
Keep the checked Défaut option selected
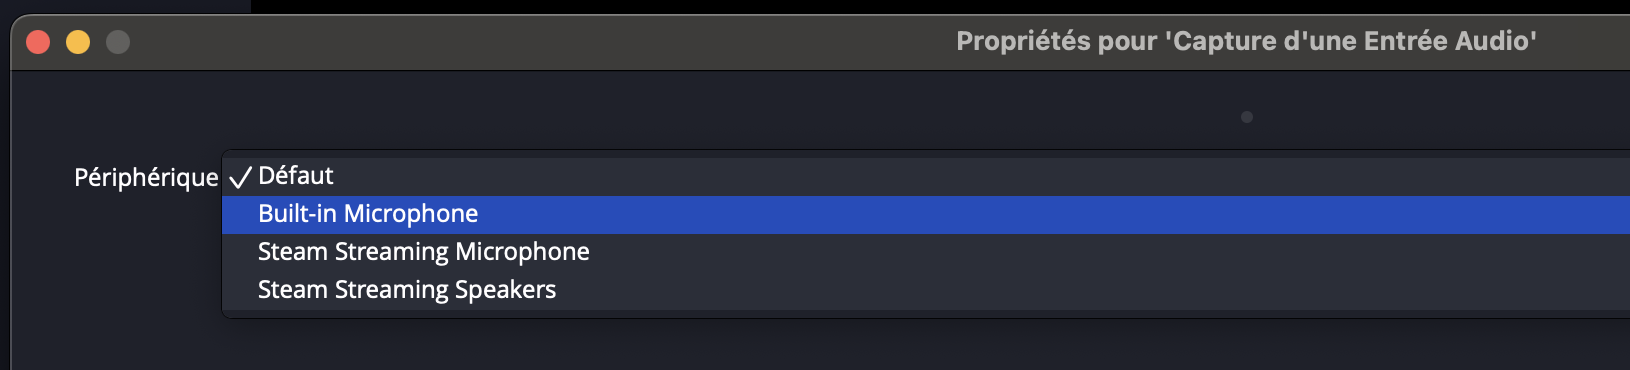coord(925,176)
